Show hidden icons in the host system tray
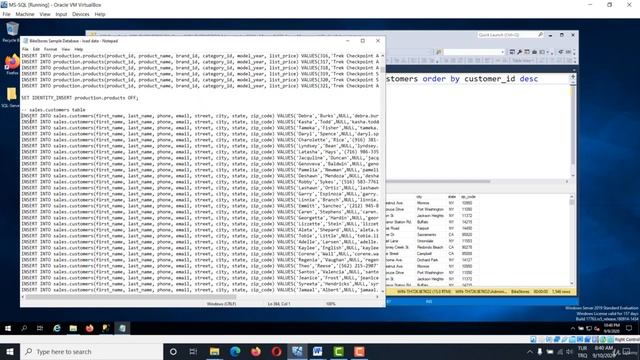640x360 pixels. (530, 352)
